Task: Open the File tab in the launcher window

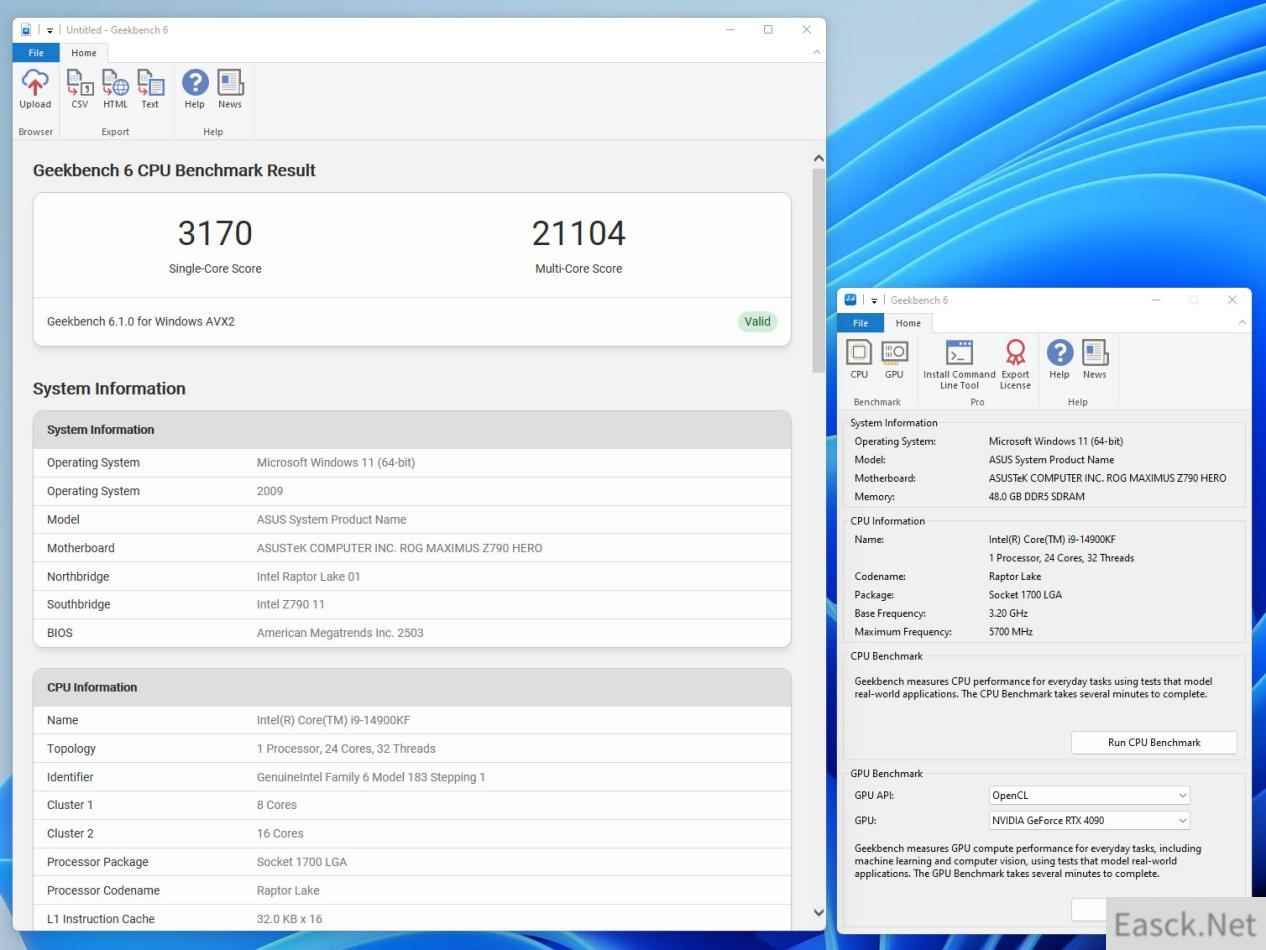Action: coord(860,323)
